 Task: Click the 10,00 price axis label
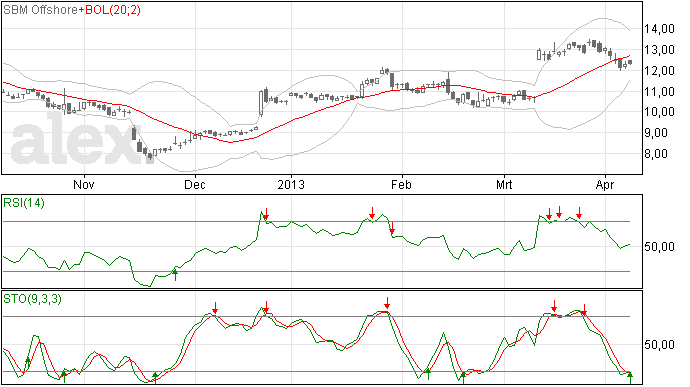pyautogui.click(x=659, y=112)
